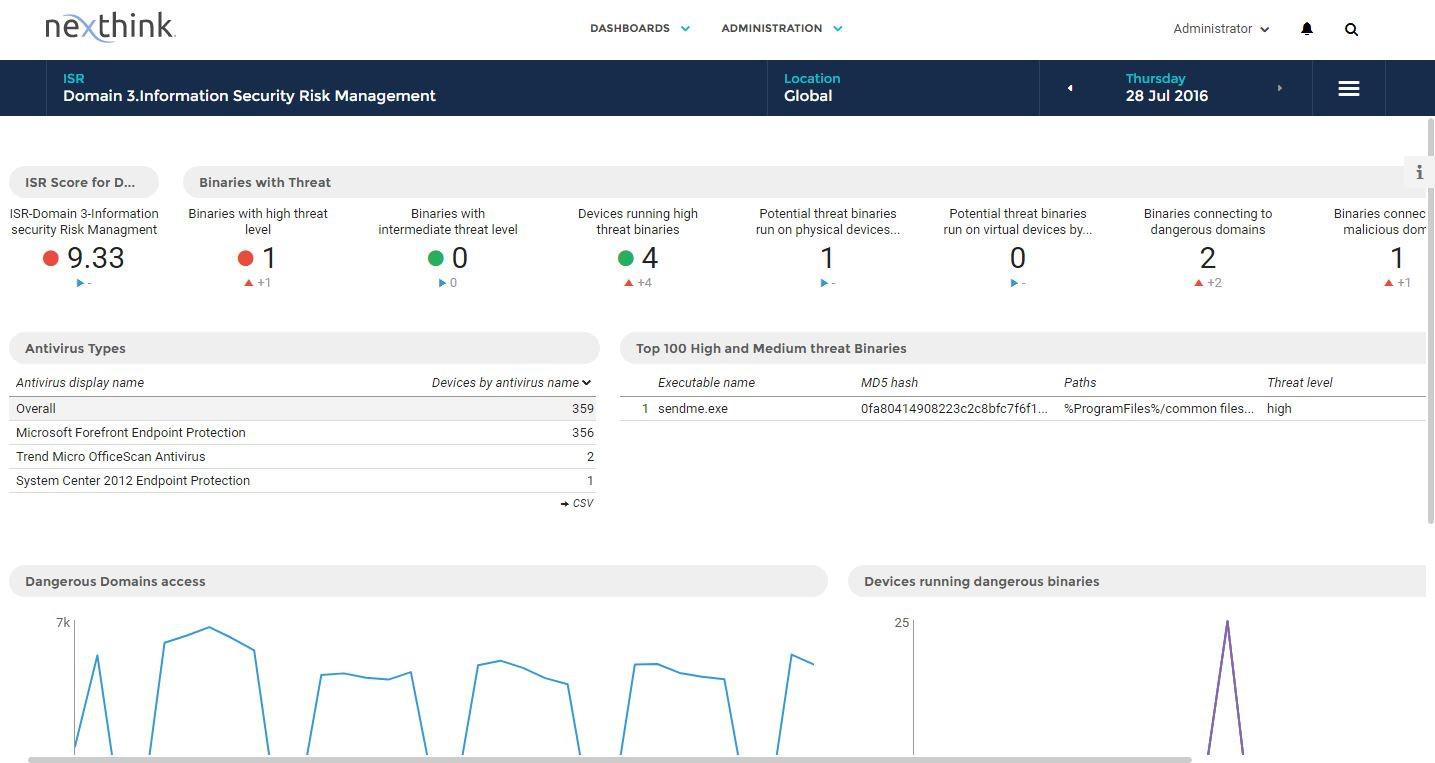Navigate to the previous day with the left arrow

click(1070, 88)
